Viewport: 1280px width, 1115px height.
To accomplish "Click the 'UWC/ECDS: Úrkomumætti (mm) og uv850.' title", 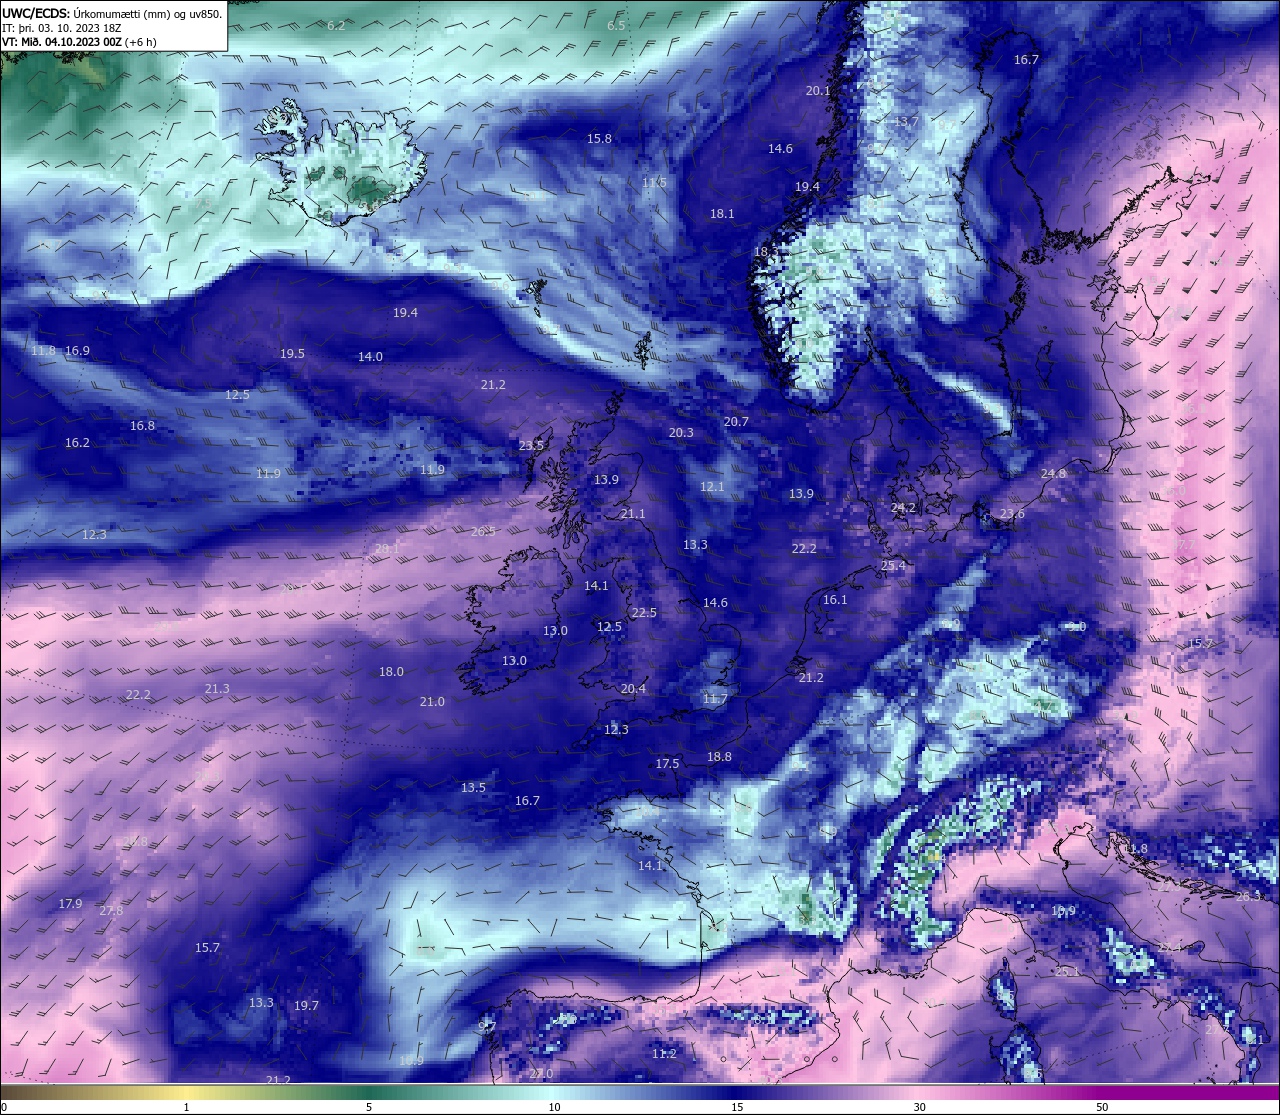I will (113, 14).
